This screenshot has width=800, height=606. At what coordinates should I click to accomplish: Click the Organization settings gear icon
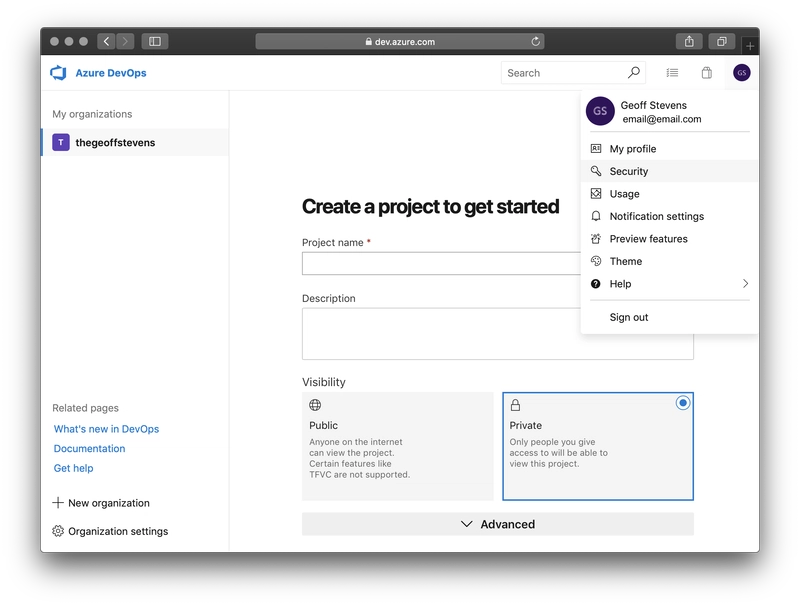pyautogui.click(x=58, y=531)
